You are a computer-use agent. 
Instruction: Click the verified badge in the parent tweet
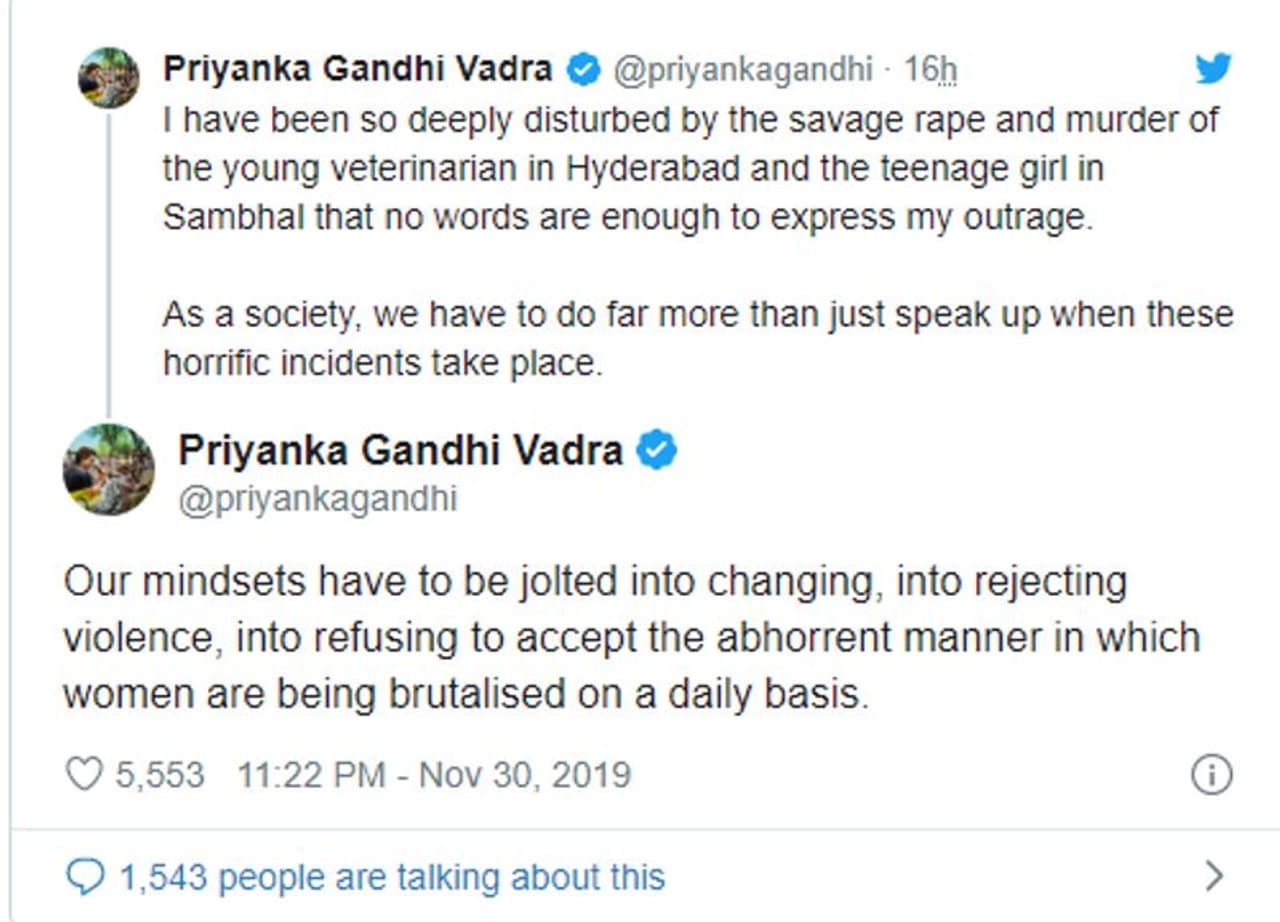pos(583,70)
